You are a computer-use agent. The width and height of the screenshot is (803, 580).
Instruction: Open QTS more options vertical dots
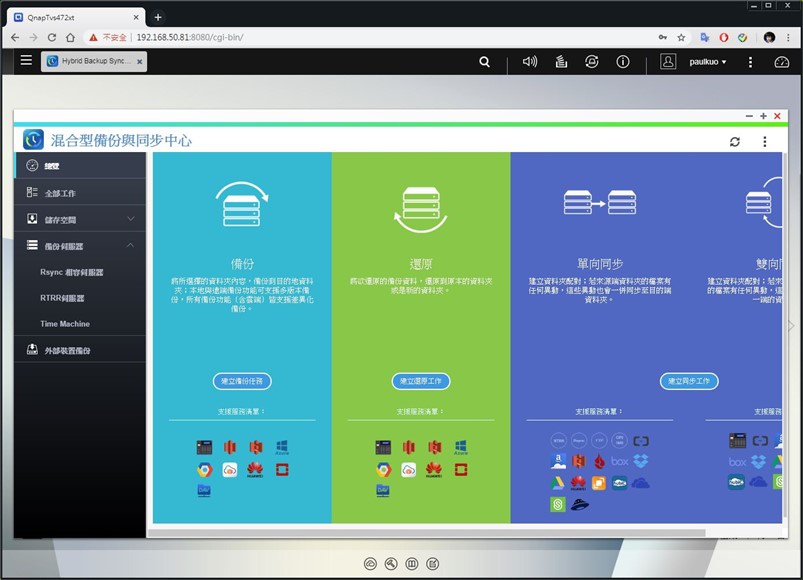(x=750, y=62)
